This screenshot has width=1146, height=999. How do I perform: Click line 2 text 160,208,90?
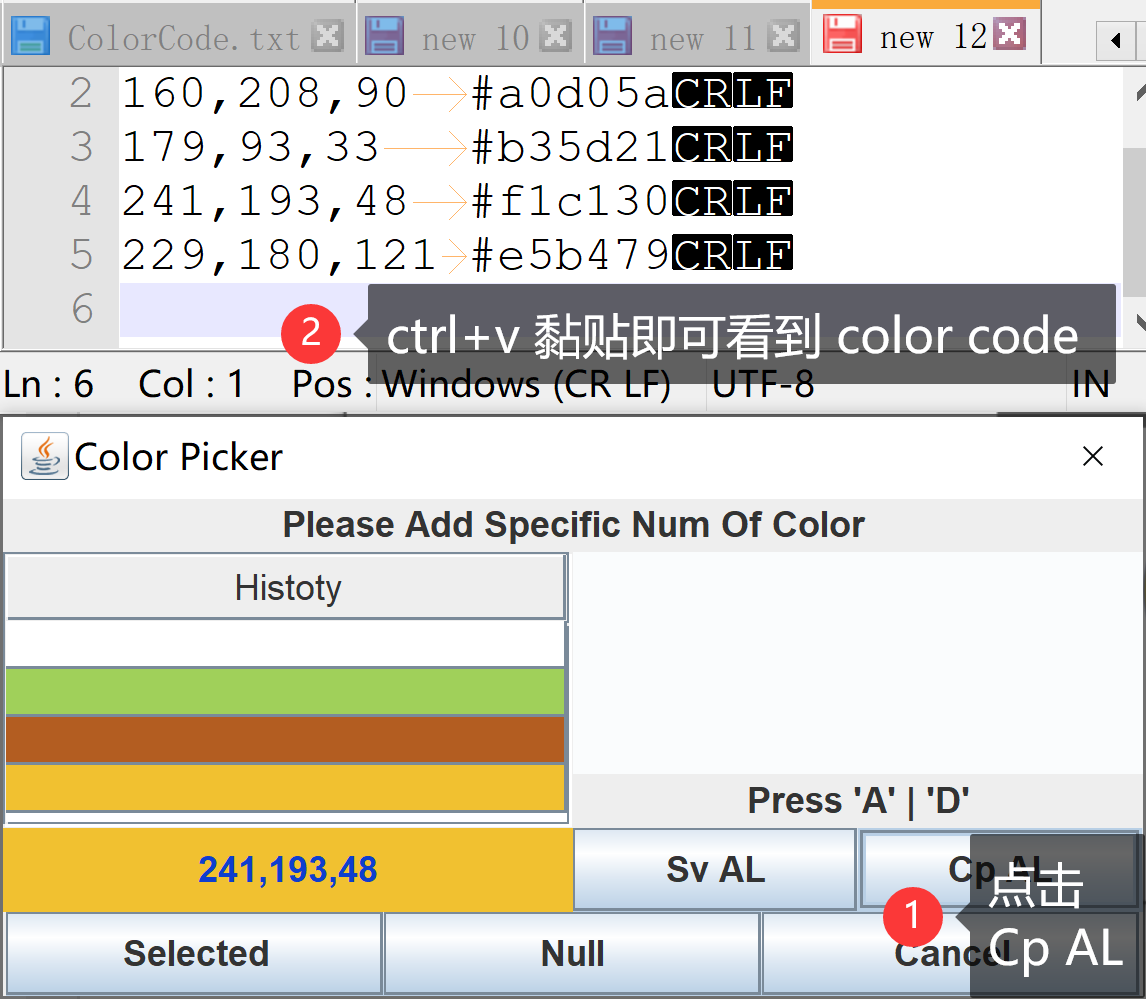tap(264, 94)
